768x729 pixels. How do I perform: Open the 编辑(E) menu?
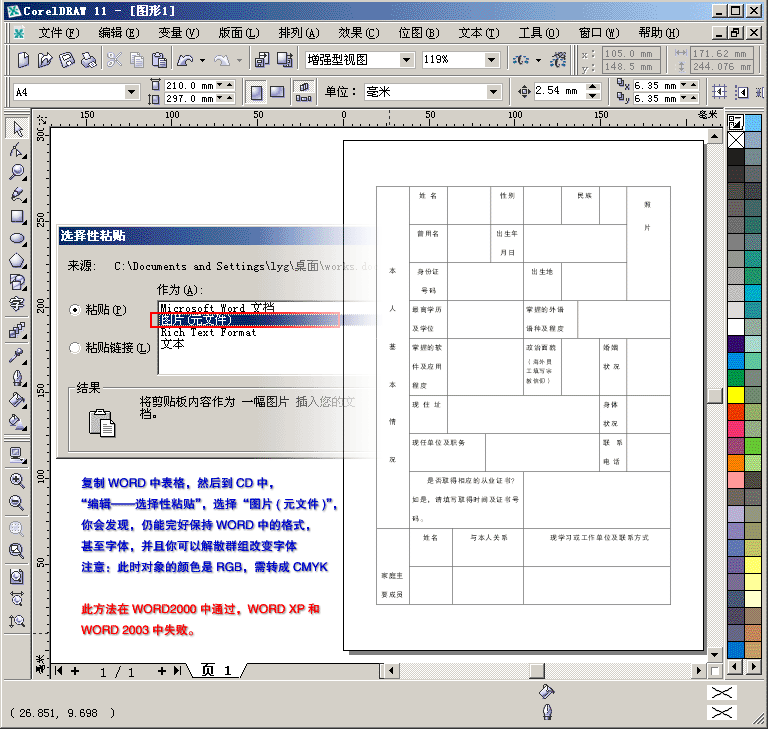pos(119,33)
